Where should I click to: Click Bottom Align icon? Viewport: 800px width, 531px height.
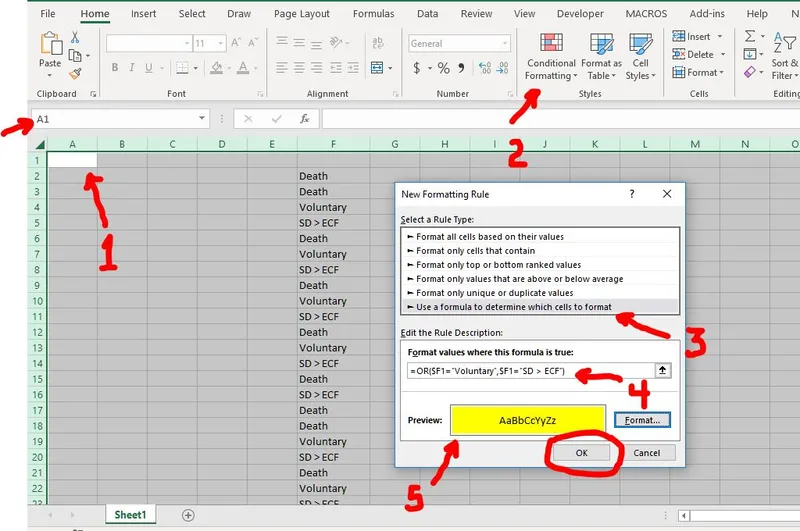point(316,44)
